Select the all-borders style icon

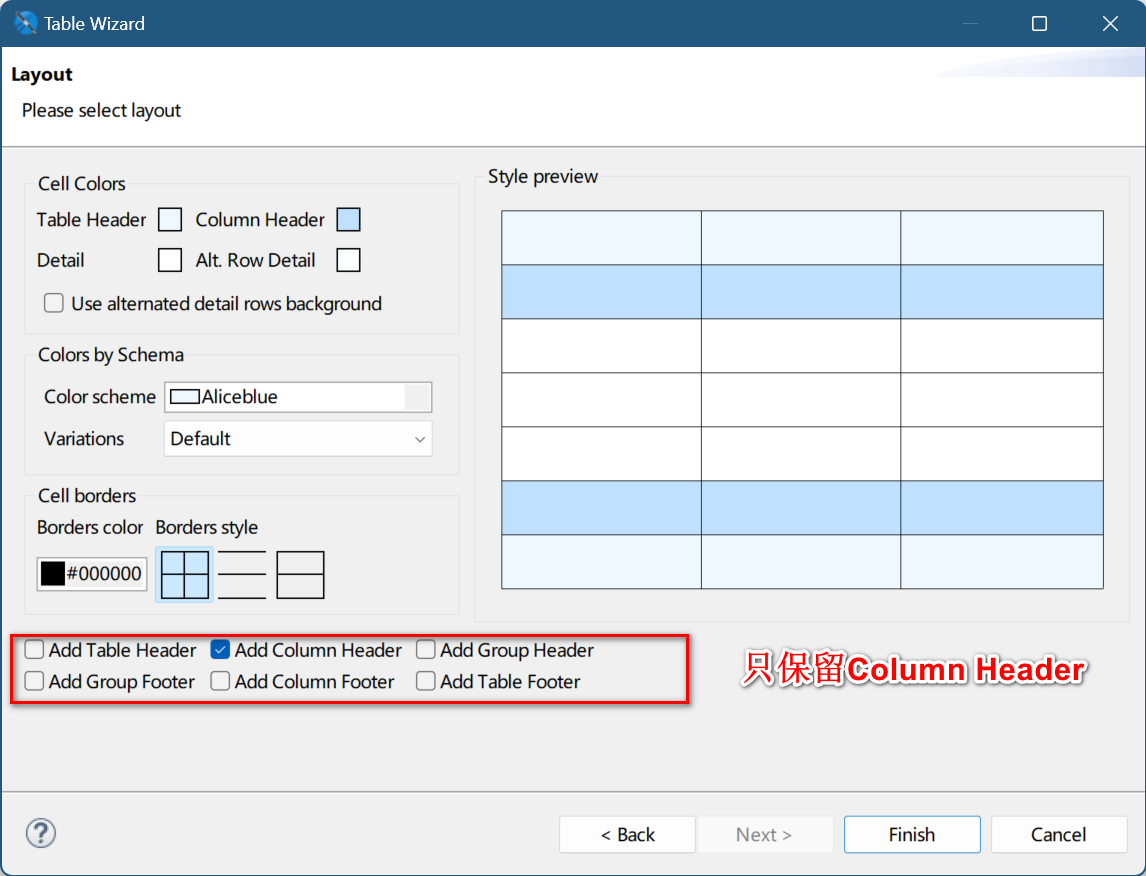tap(183, 574)
